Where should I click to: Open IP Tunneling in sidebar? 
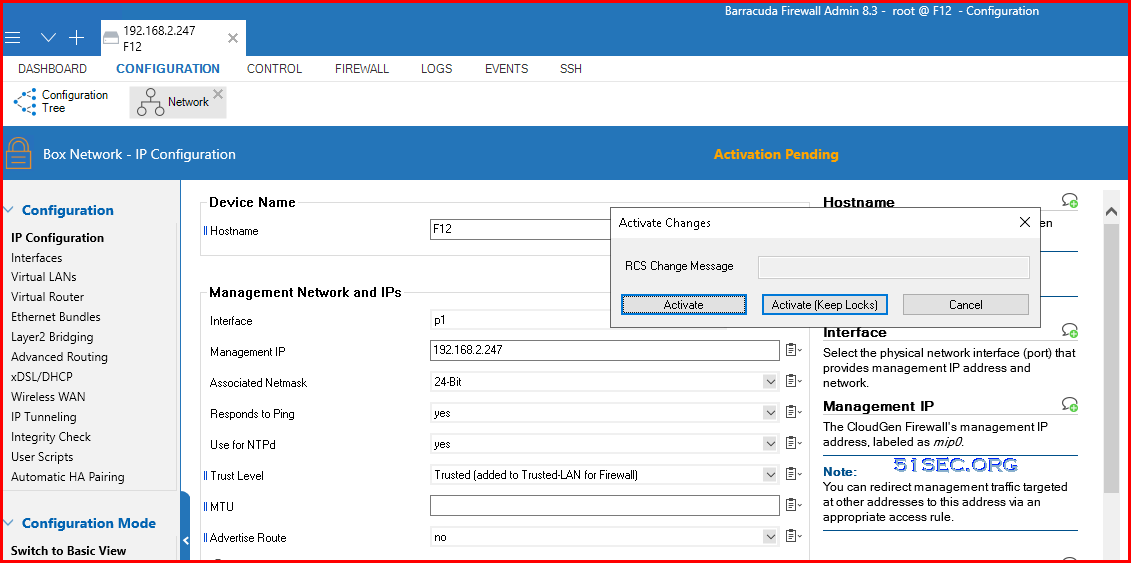click(x=43, y=417)
